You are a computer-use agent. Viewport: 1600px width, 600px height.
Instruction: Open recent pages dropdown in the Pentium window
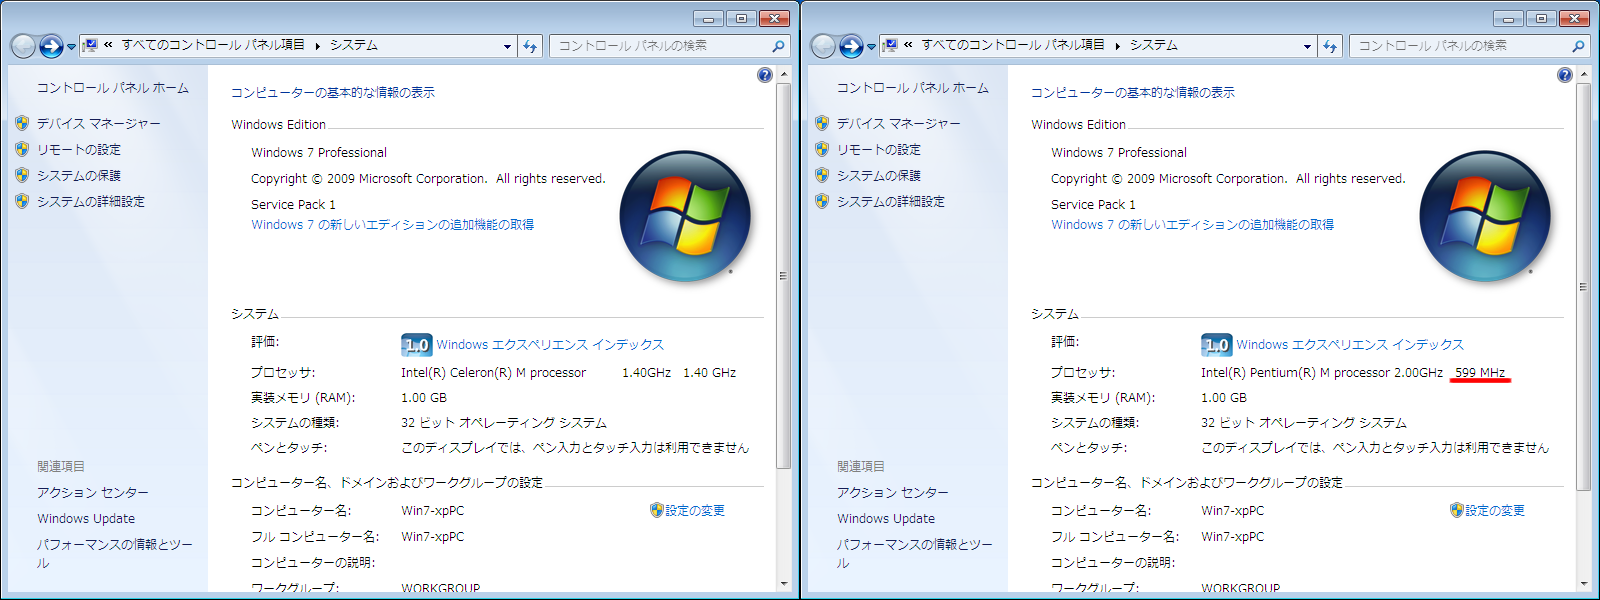(871, 47)
